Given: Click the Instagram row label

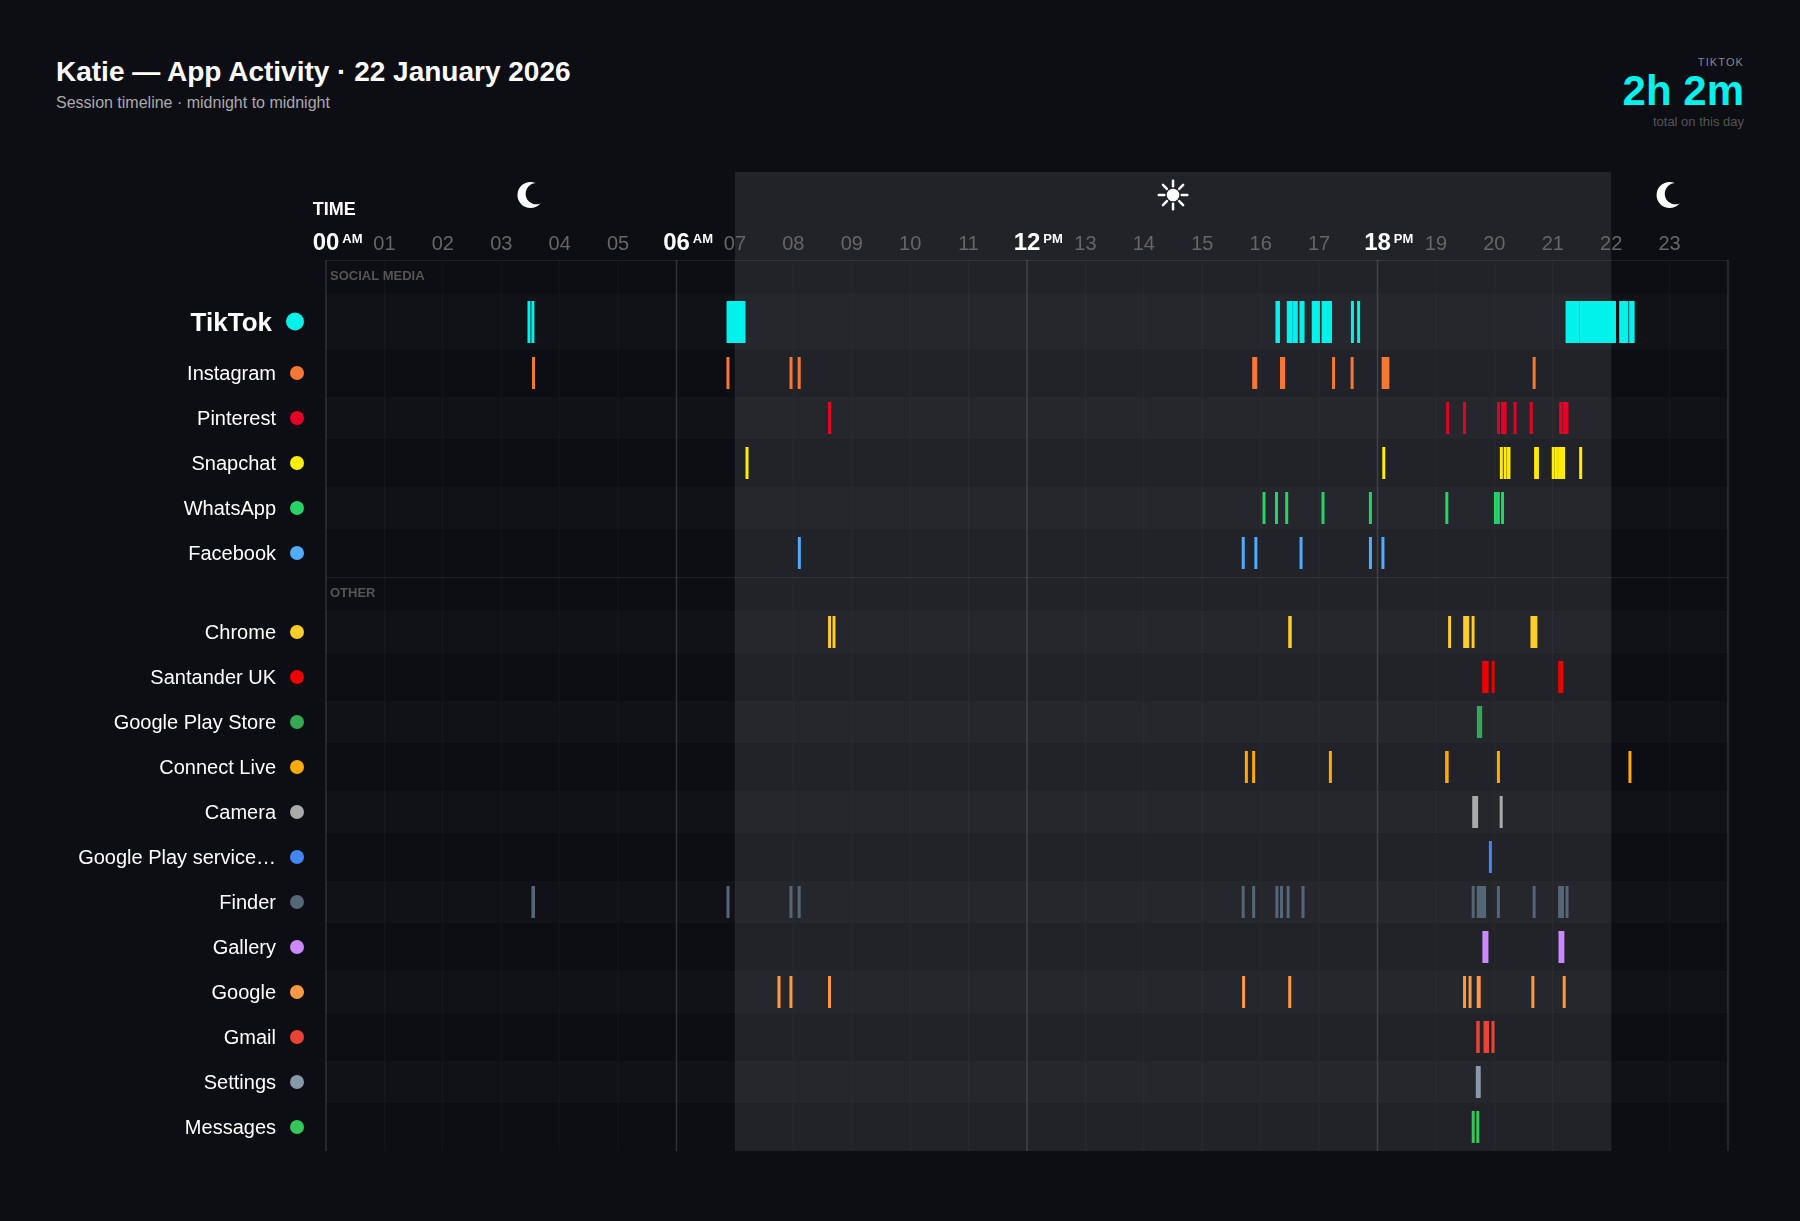Looking at the screenshot, I should tap(231, 373).
